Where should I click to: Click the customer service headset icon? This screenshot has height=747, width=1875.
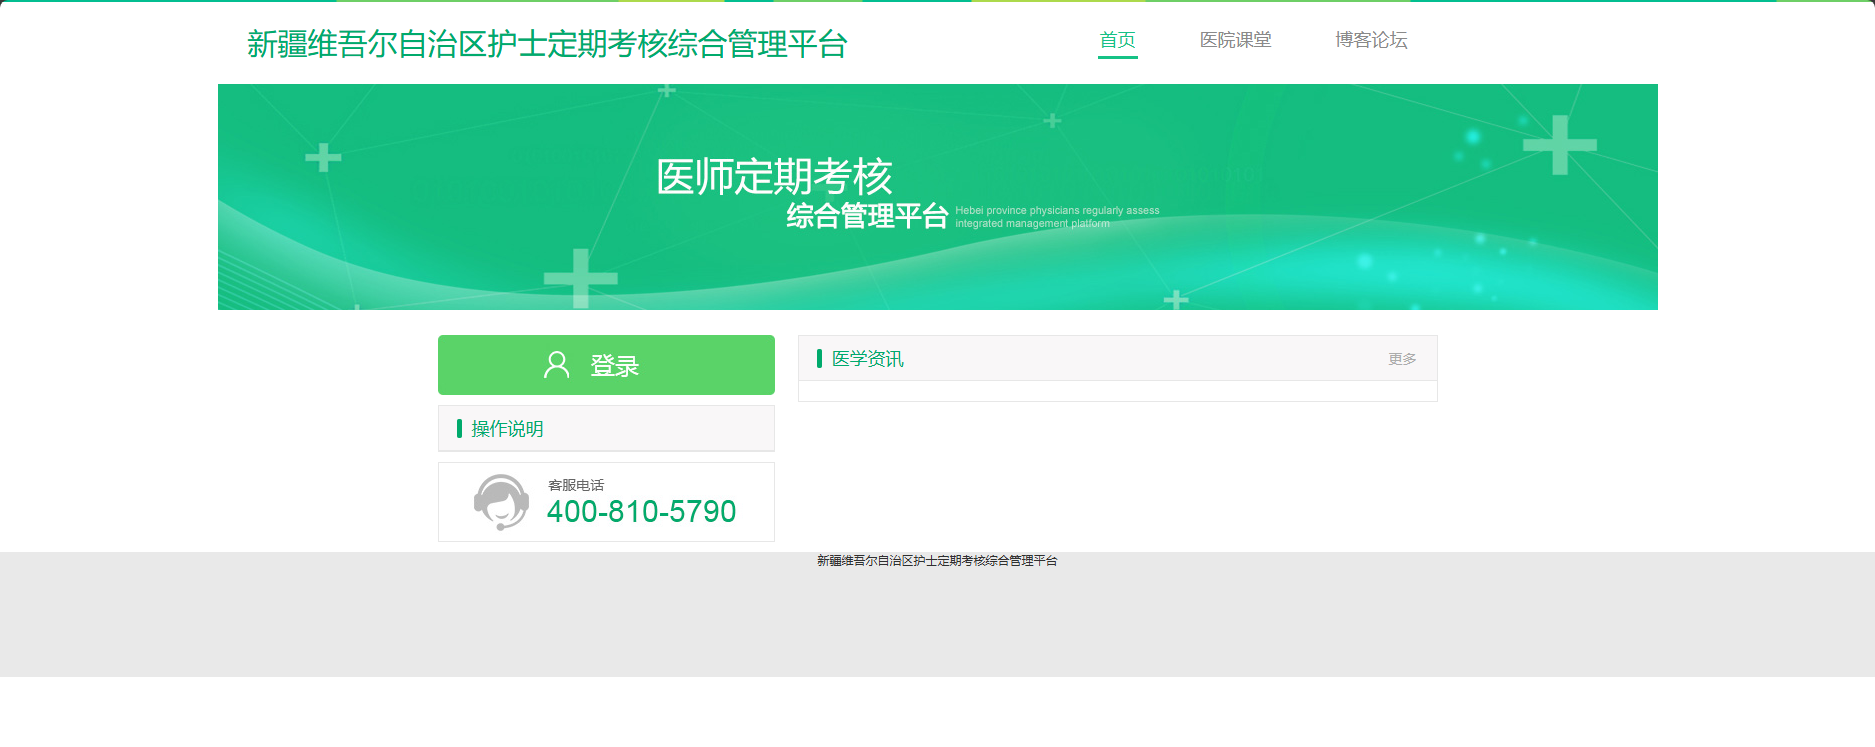tap(501, 502)
